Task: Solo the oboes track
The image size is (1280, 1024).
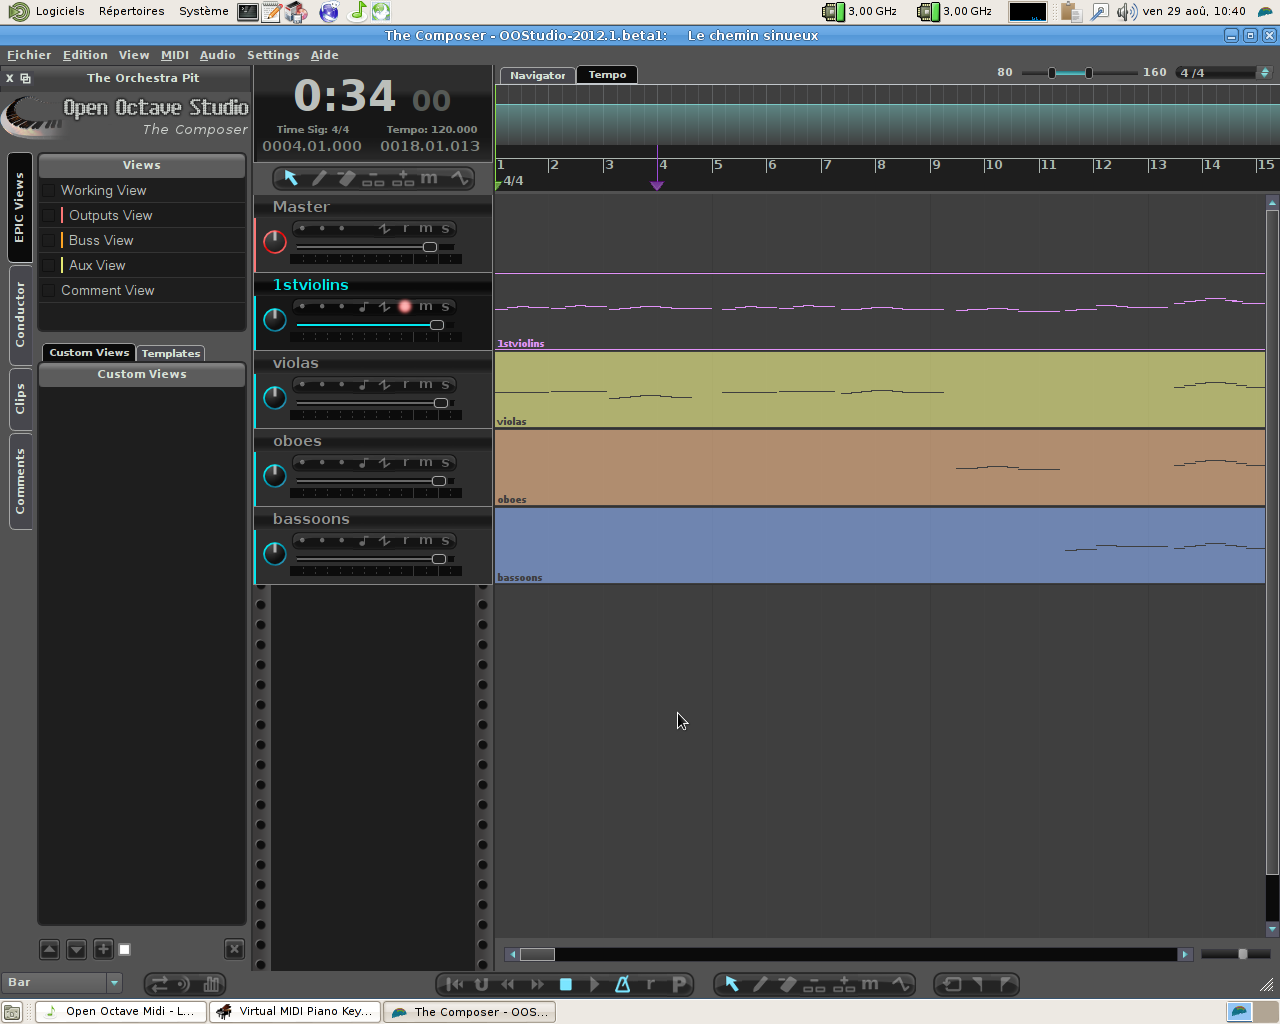Action: [x=446, y=462]
